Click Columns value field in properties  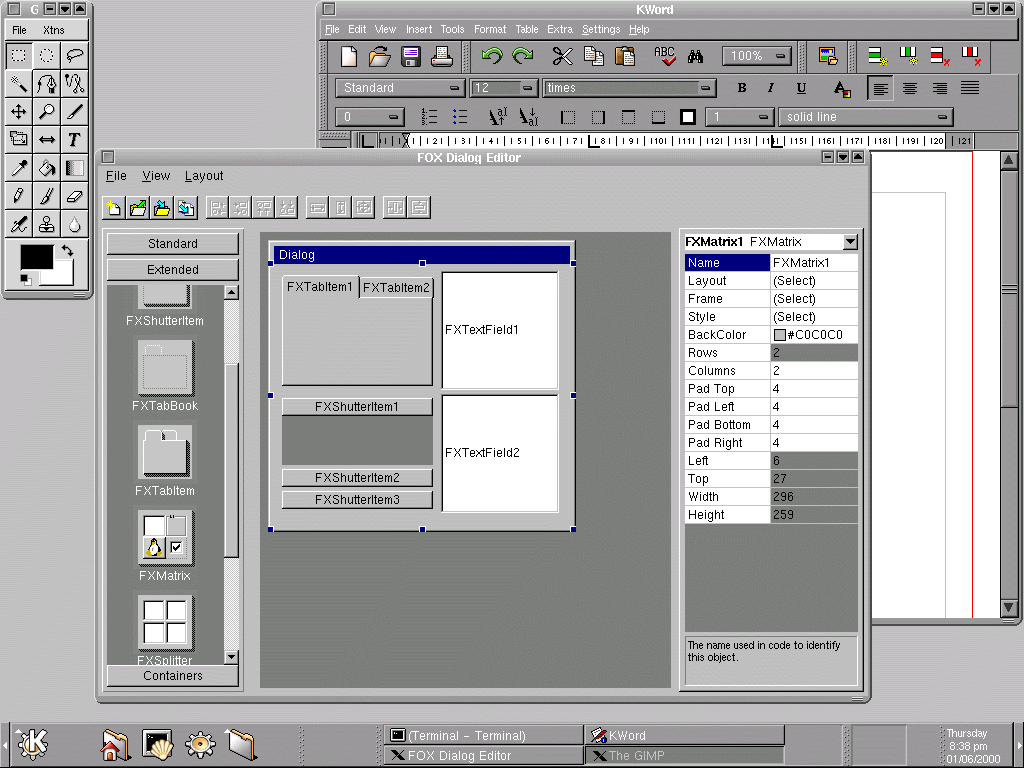[x=814, y=371]
